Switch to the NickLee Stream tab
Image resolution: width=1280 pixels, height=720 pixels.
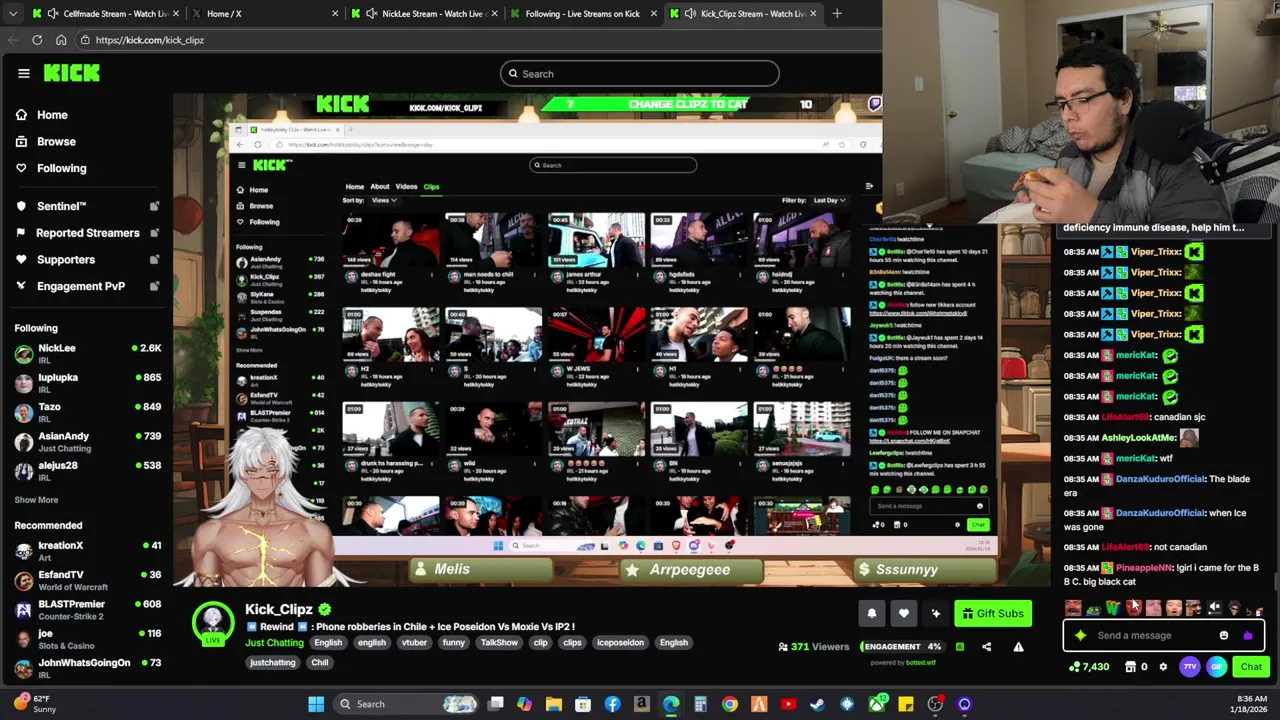click(423, 13)
